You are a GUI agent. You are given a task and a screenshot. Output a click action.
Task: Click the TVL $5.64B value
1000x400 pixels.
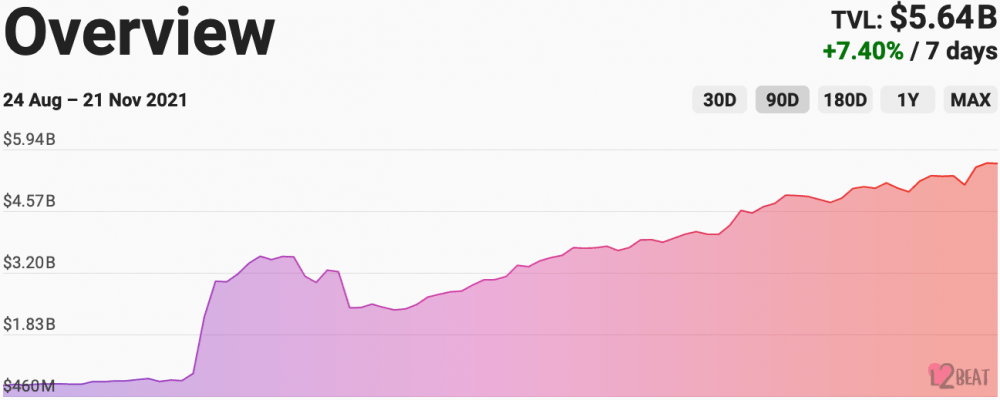pyautogui.click(x=942, y=20)
